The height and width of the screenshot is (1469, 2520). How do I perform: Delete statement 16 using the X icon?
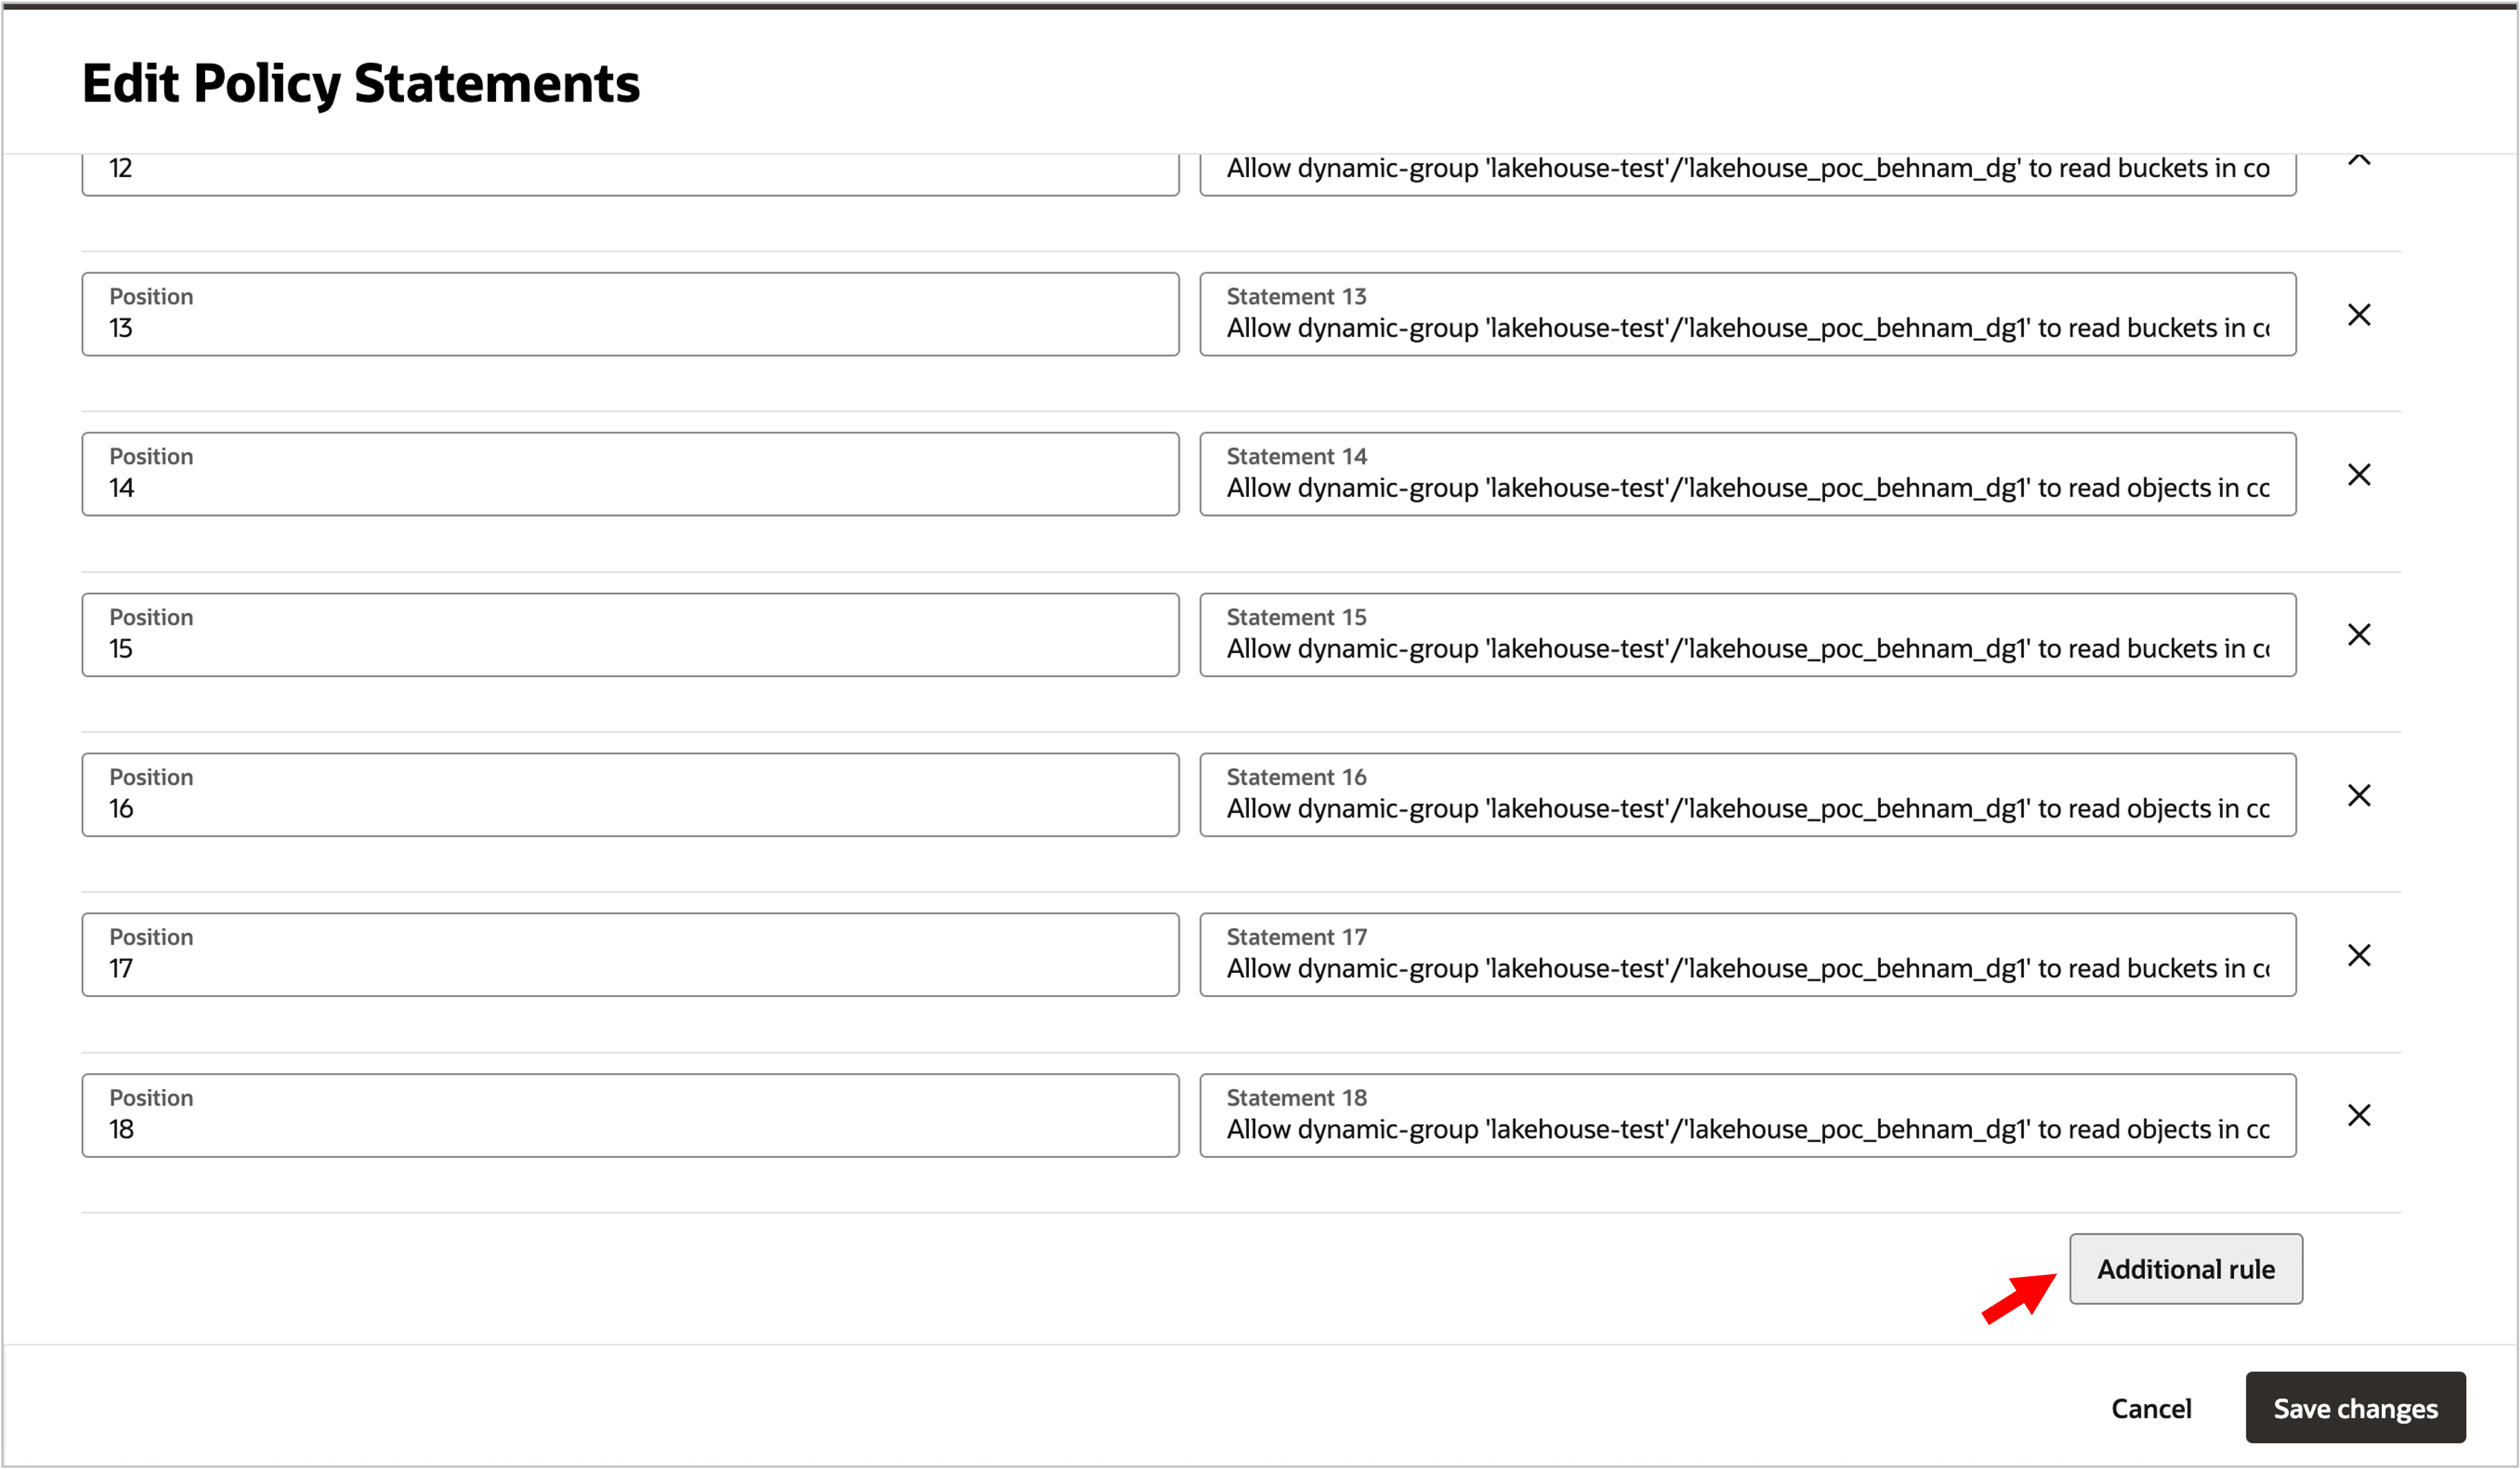pos(2358,795)
